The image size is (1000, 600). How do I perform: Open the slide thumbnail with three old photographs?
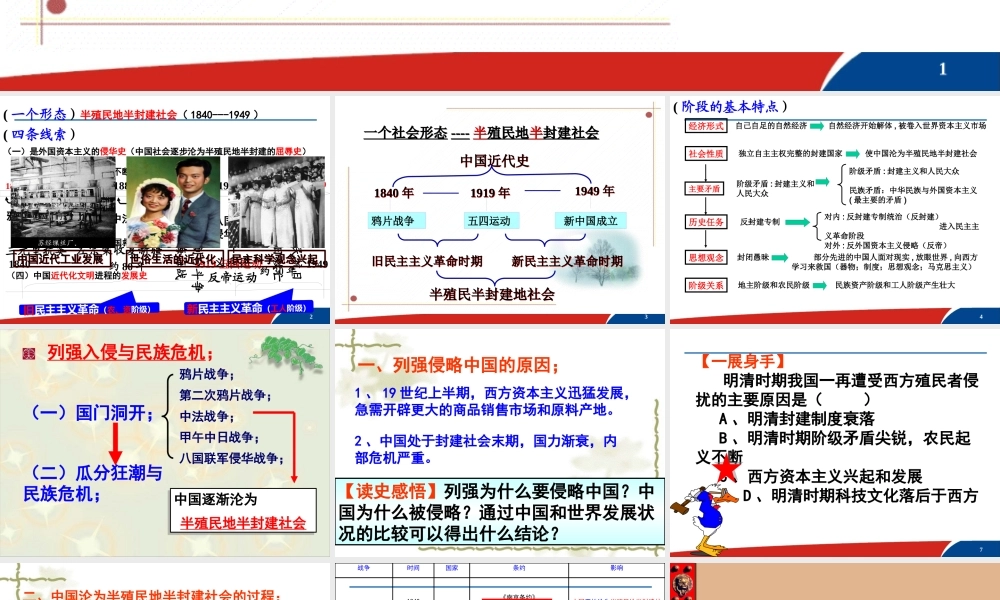(165, 210)
